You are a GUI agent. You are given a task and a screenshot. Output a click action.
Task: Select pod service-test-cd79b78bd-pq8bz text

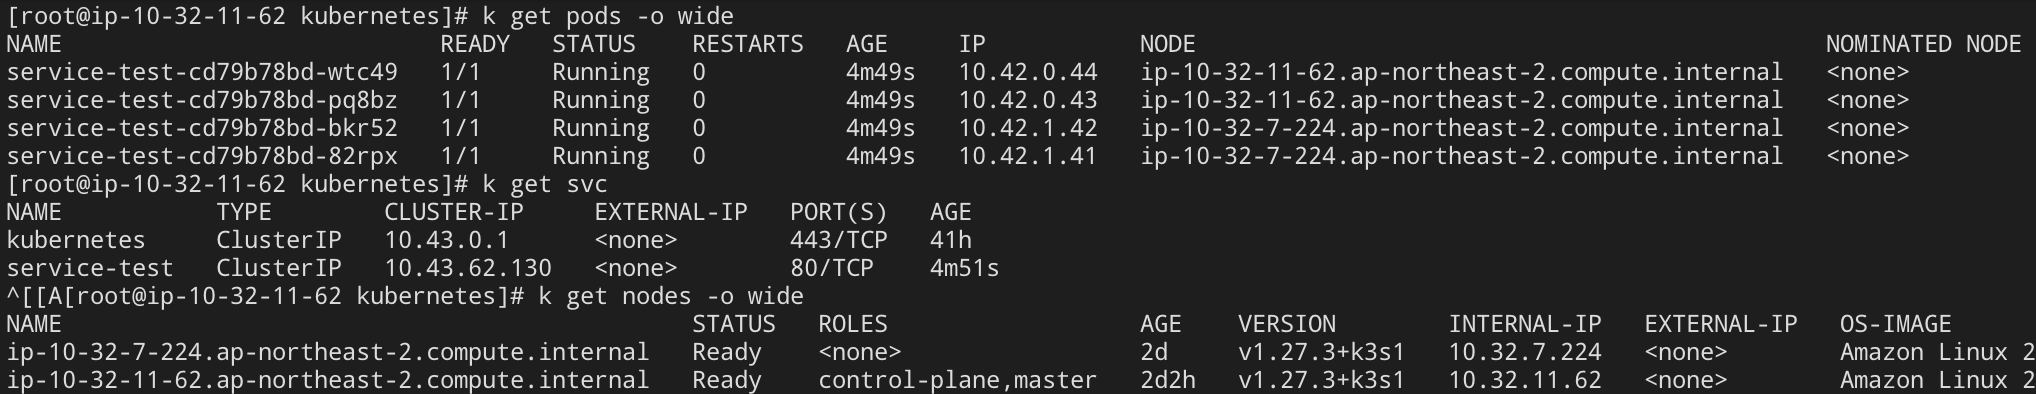pyautogui.click(x=202, y=100)
